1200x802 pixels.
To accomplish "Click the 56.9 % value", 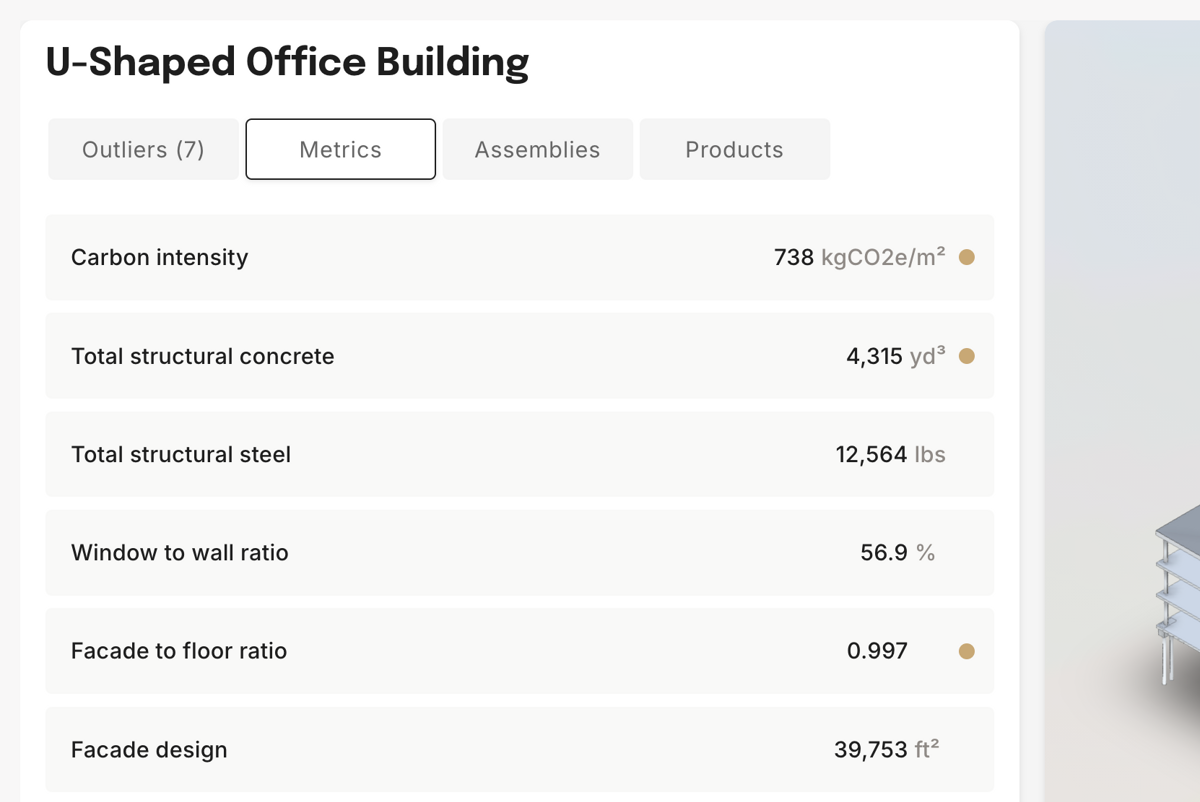I will click(897, 552).
